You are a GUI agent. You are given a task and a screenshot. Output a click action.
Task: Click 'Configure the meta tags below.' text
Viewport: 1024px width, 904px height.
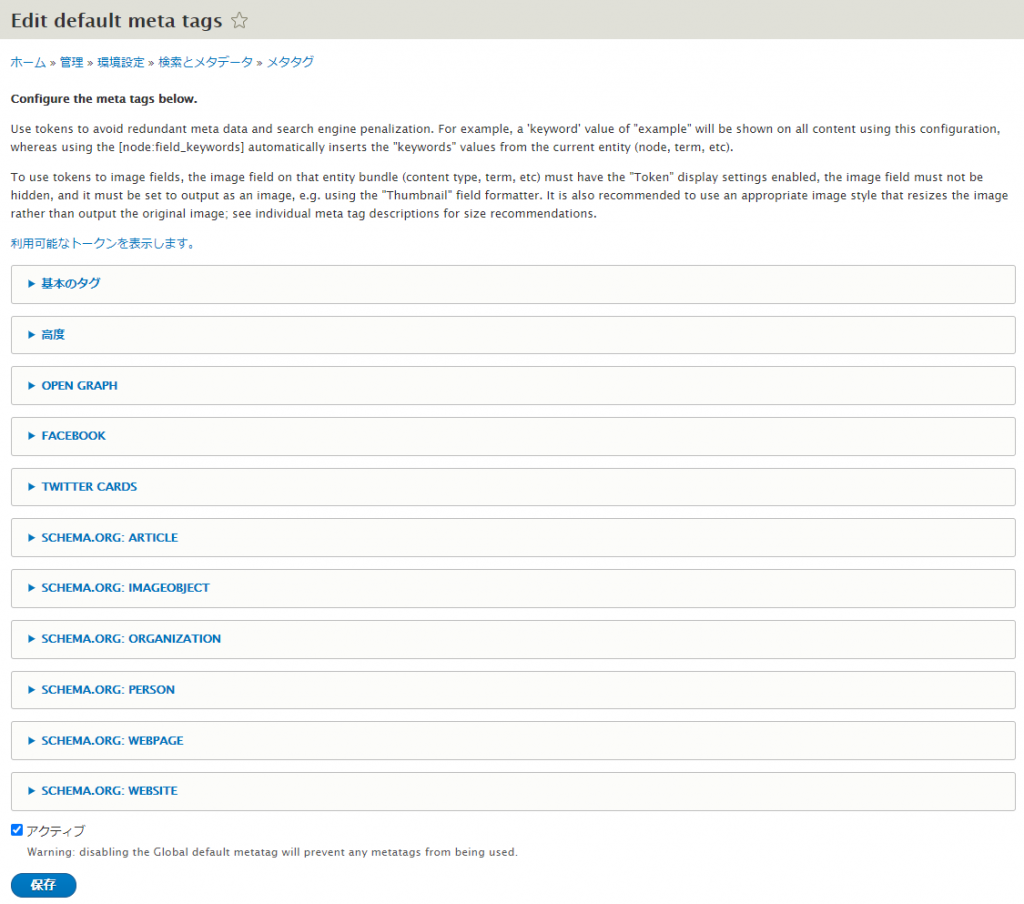(104, 99)
